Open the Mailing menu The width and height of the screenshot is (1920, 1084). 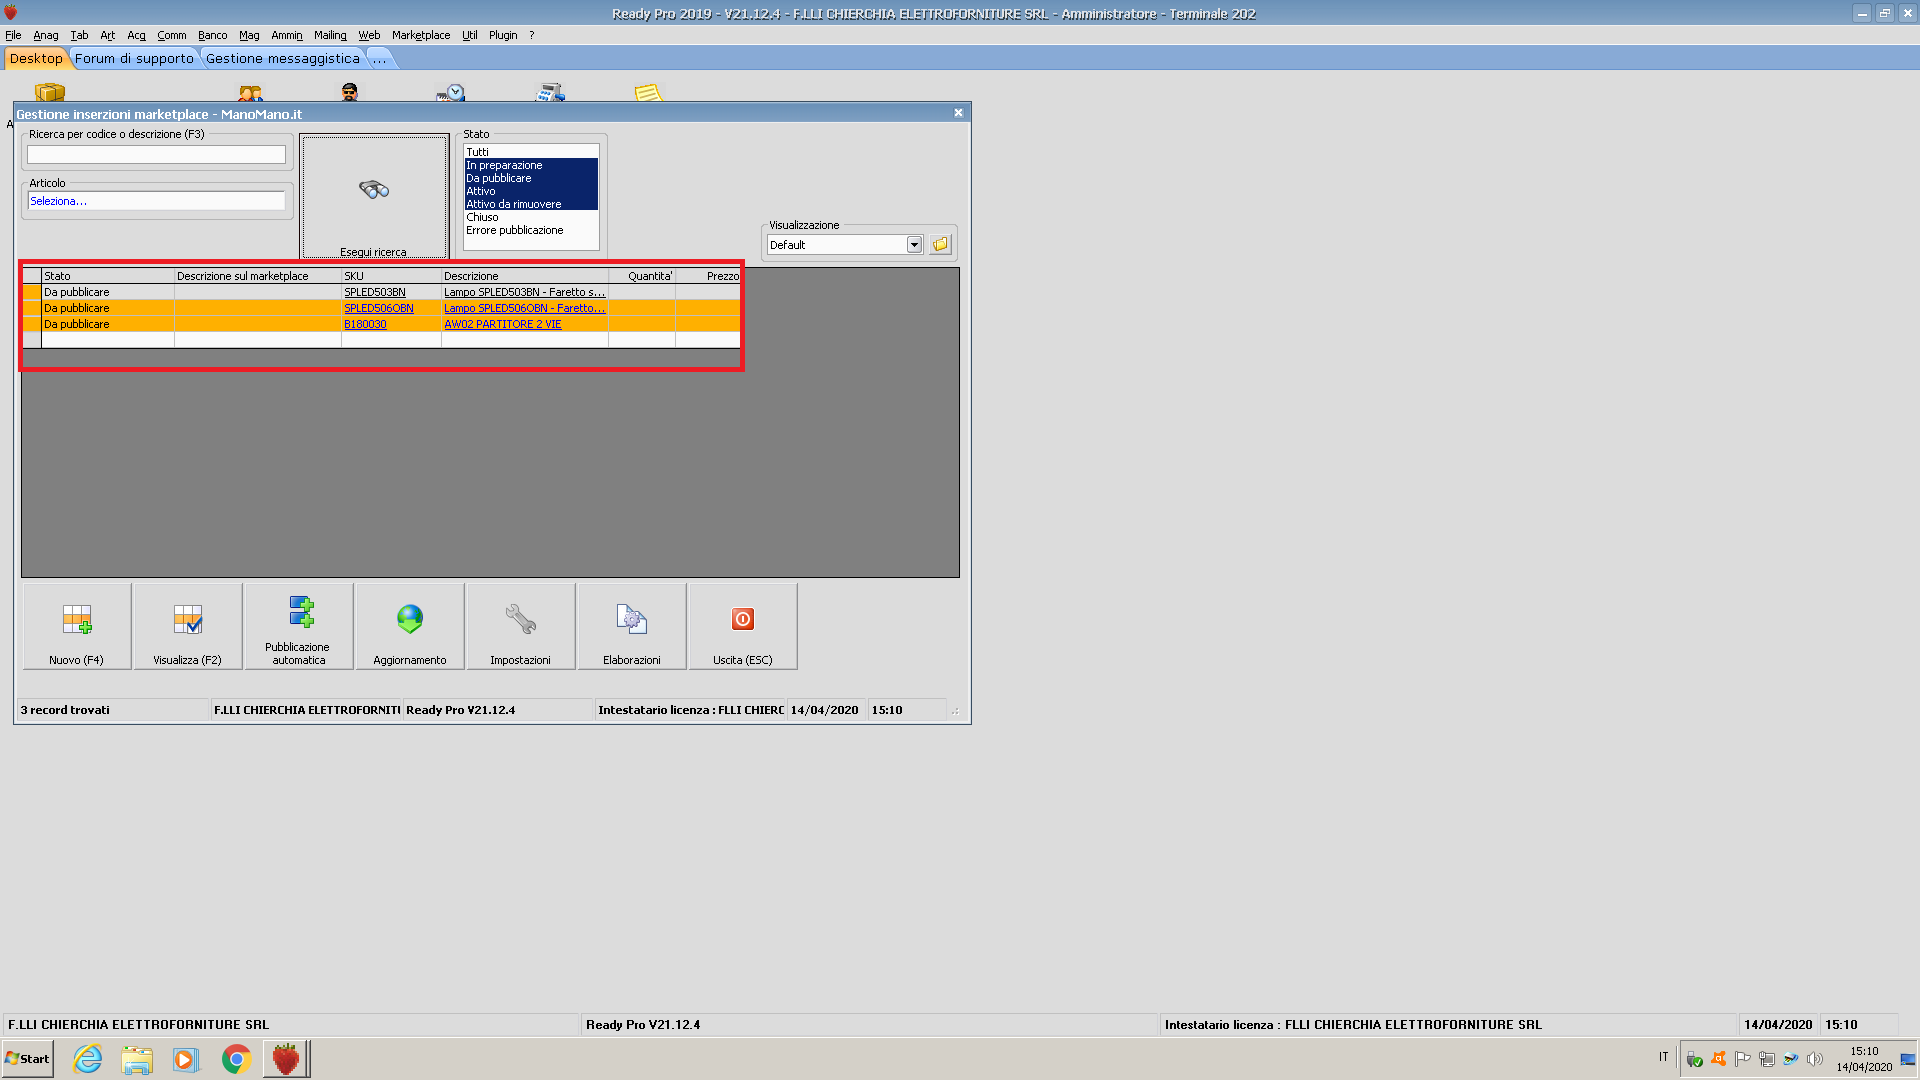click(330, 35)
